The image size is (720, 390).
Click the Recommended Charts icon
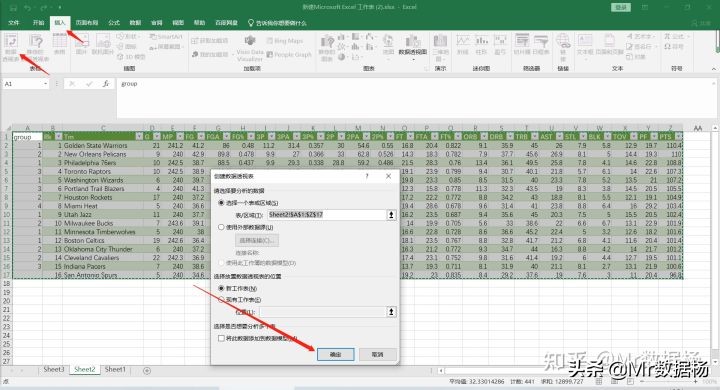click(327, 47)
